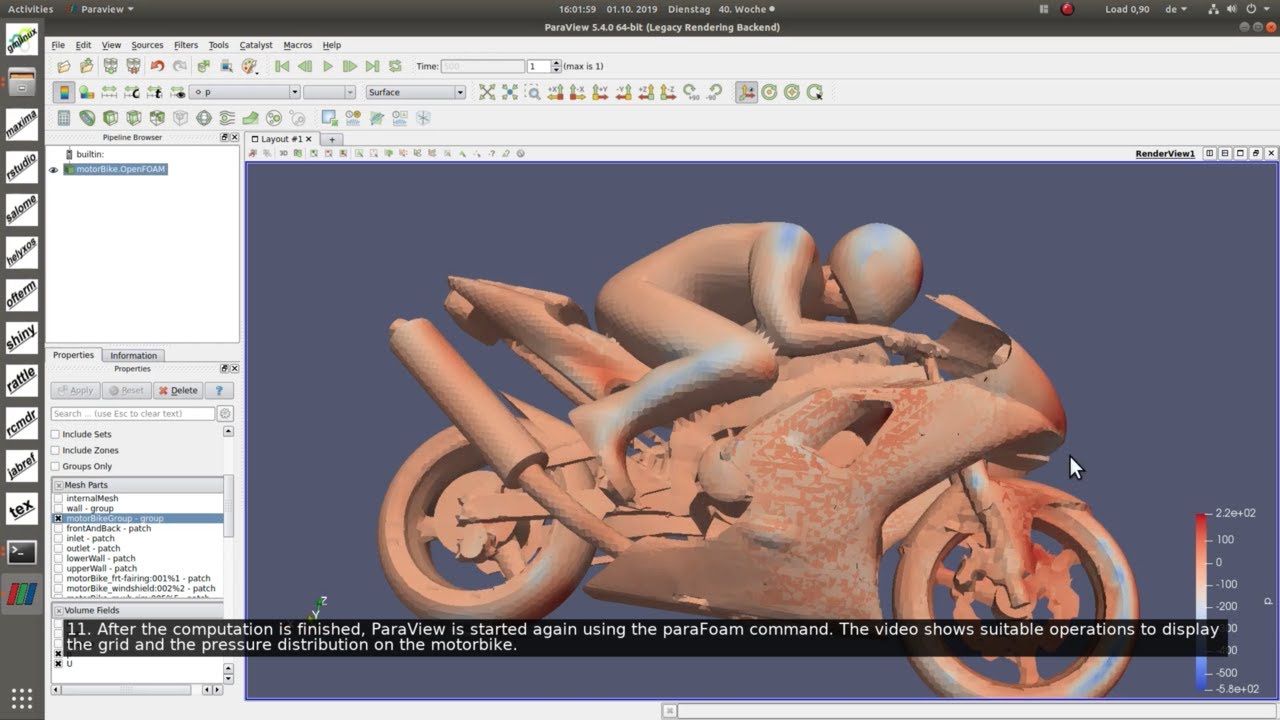Open the Paraview app menu in top bar

(99, 9)
